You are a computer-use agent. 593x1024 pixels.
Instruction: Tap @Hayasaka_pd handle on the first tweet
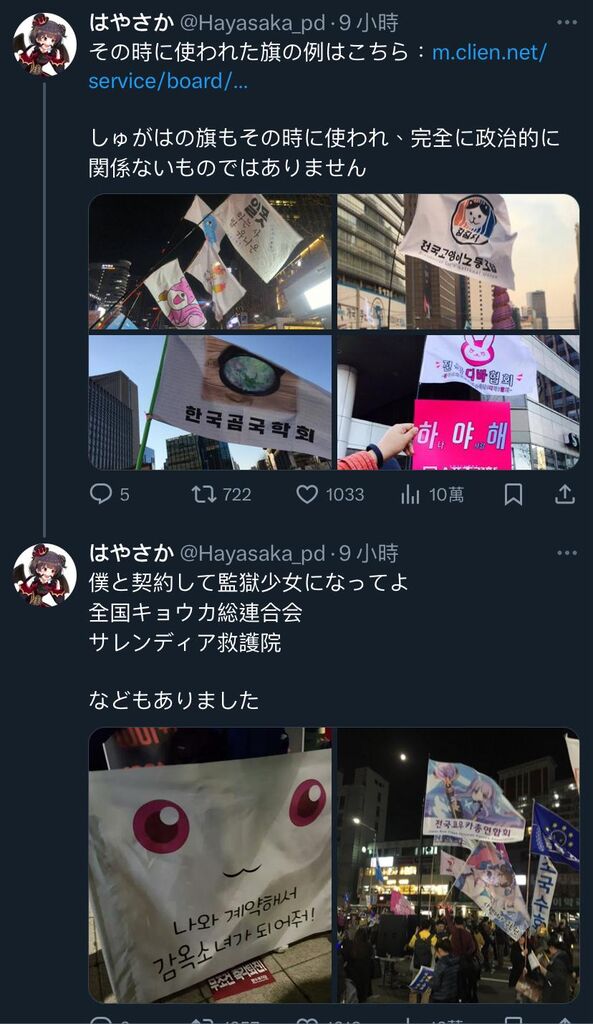252,24
